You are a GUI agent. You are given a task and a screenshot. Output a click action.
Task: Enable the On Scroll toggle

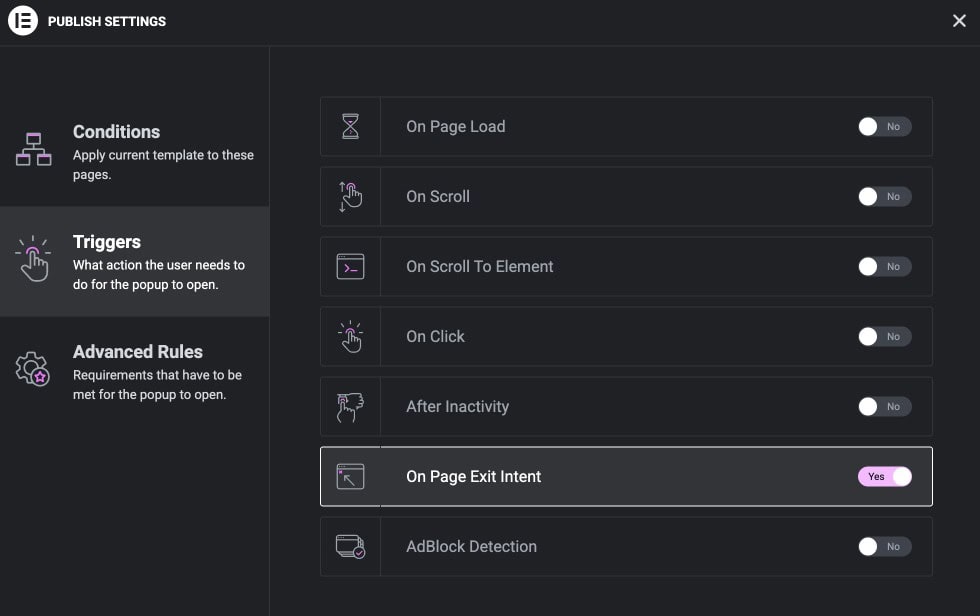[884, 196]
